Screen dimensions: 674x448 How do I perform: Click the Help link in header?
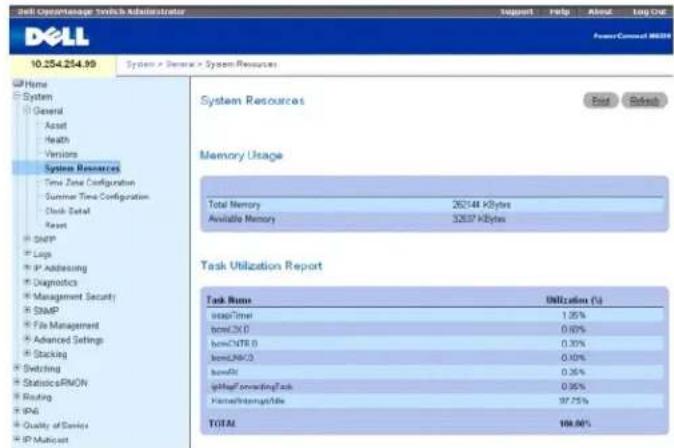point(560,12)
